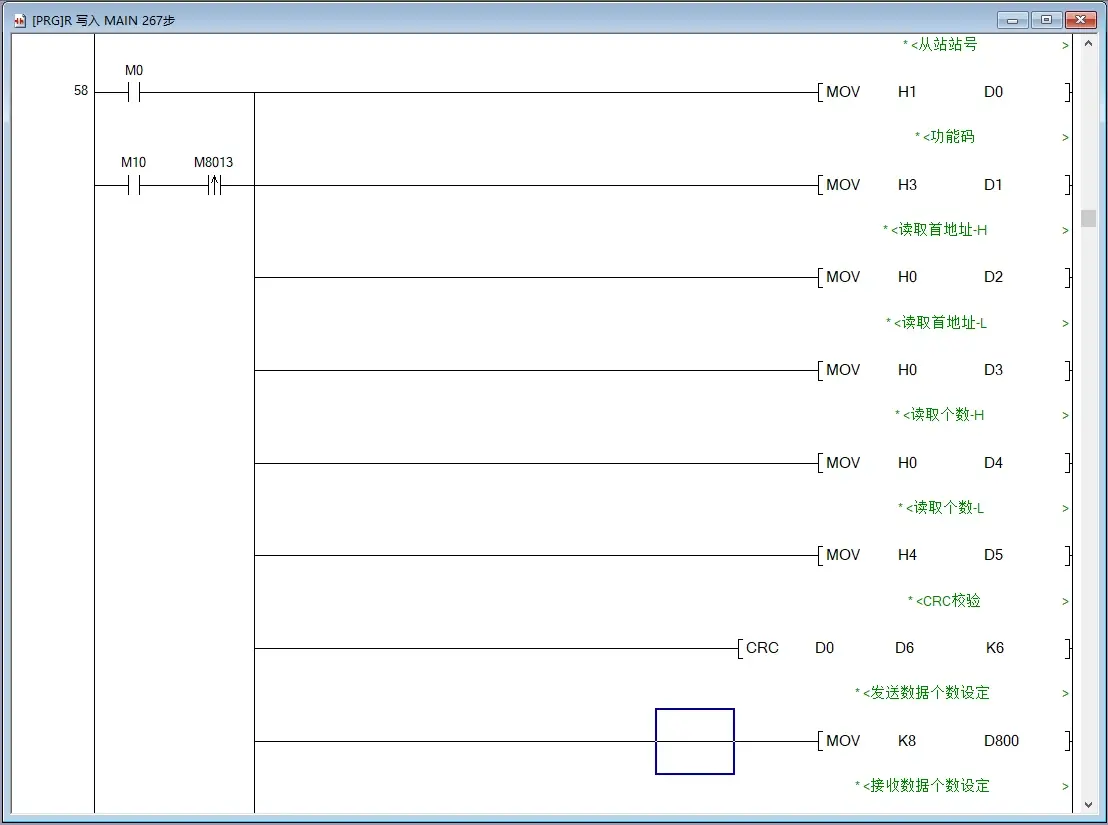1108x825 pixels.
Task: Close the ladder program window
Action: coord(1080,20)
